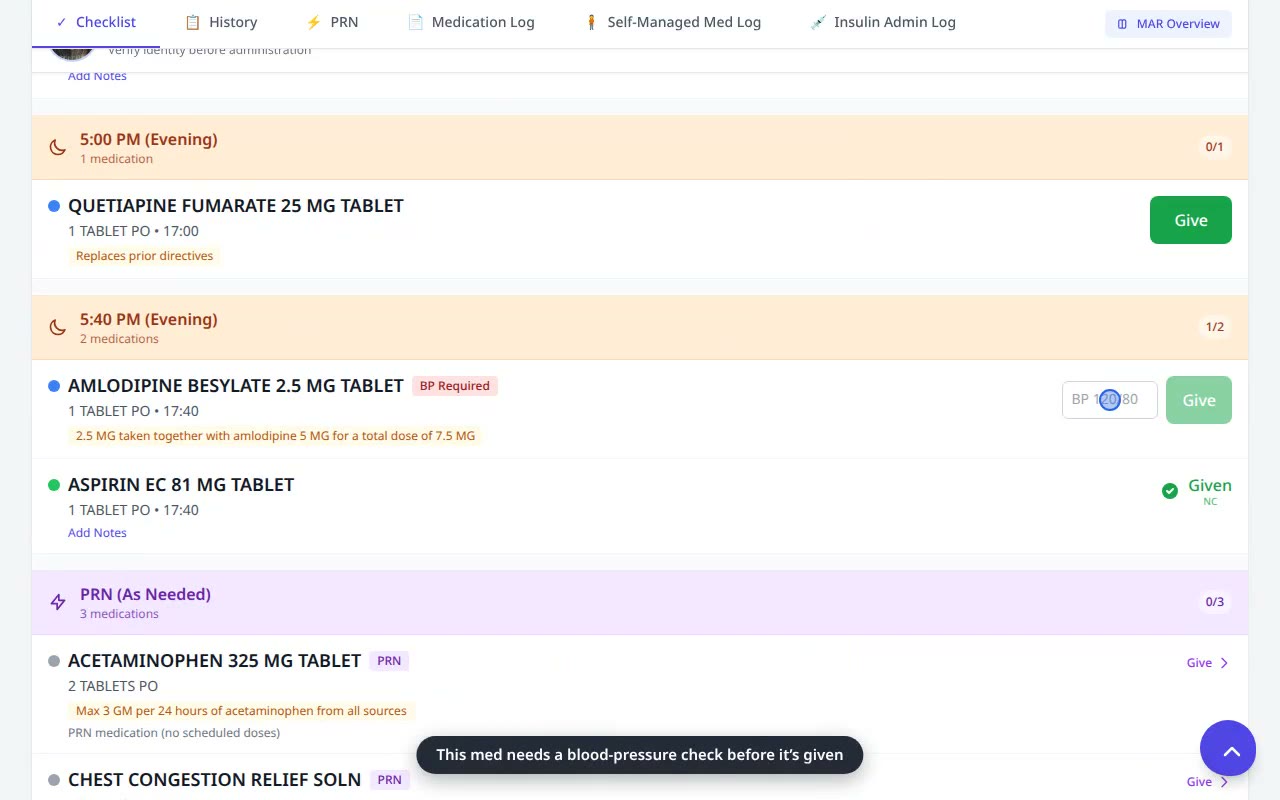This screenshot has height=800, width=1280.
Task: Click Give for Amlodipine Besylate
Action: pos(1199,400)
